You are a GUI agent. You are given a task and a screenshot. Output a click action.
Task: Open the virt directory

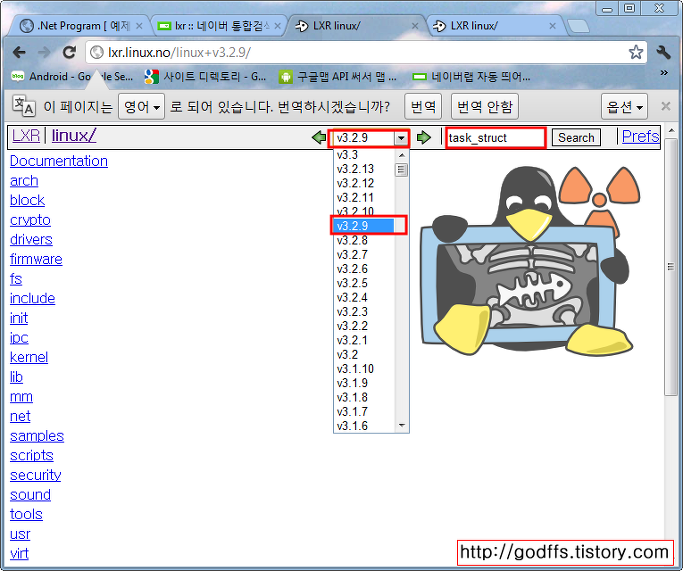point(19,554)
